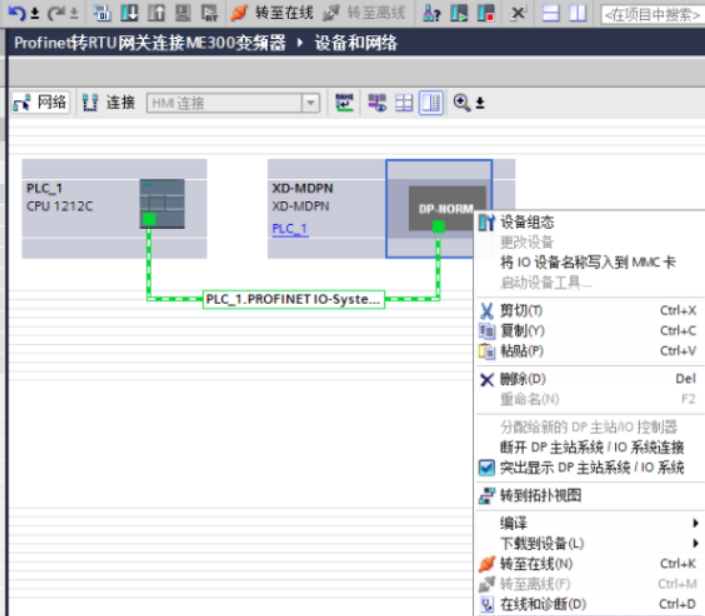Choose 在线和诊断 in the context menu
Image resolution: width=705 pixels, height=616 pixels.
click(x=542, y=604)
